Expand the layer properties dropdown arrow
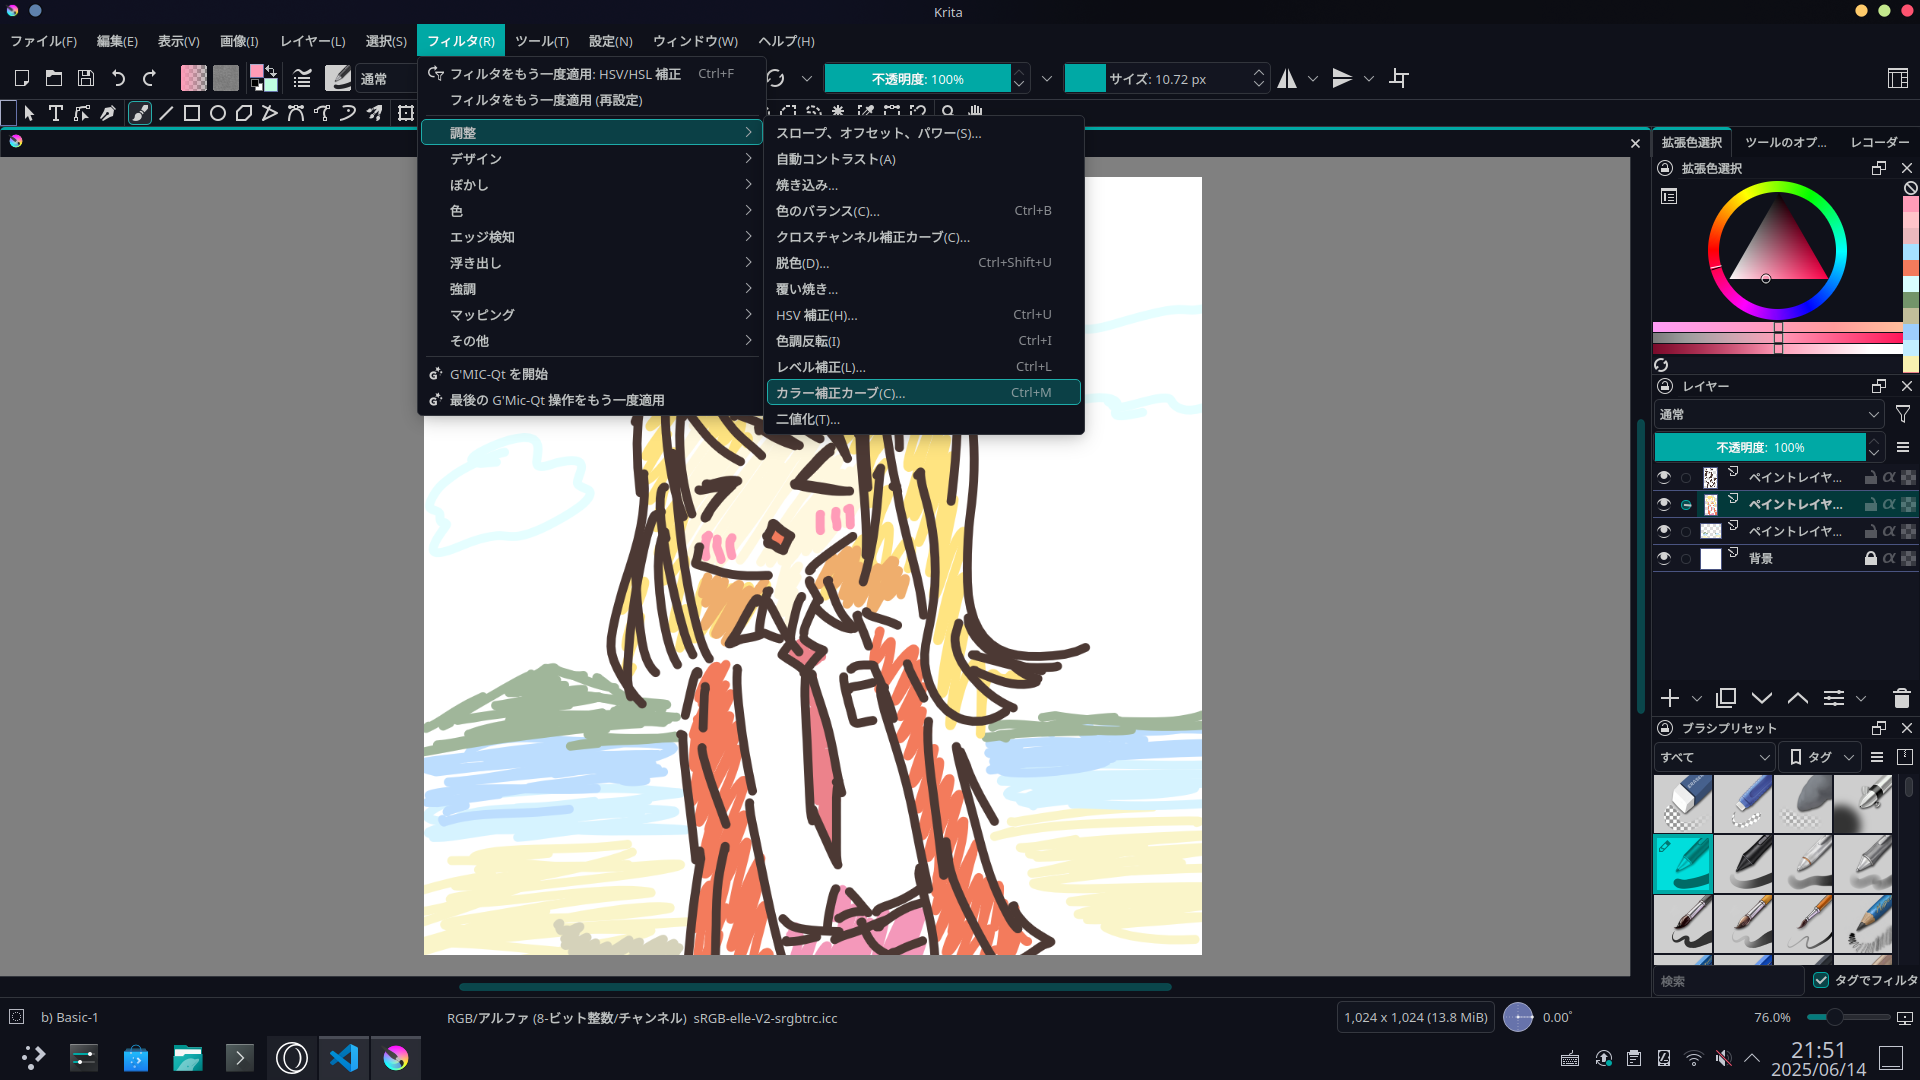 pyautogui.click(x=1861, y=698)
